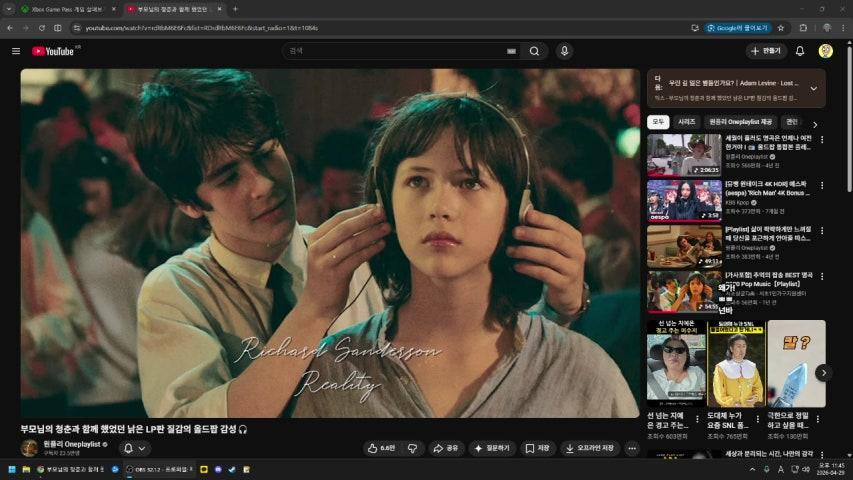This screenshot has width=853, height=480.
Task: Open the YouTube notifications bell
Action: (x=799, y=51)
